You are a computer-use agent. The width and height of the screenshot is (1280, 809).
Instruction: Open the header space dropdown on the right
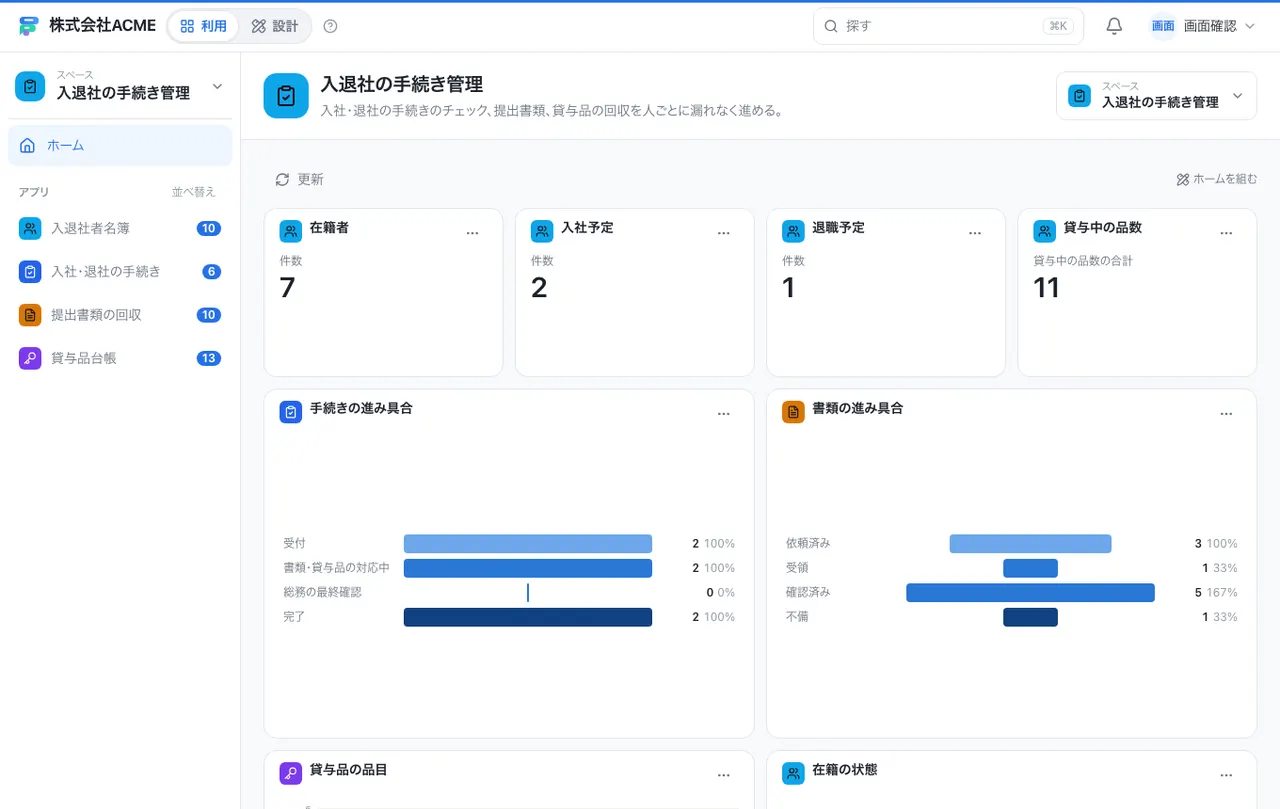(x=1156, y=96)
